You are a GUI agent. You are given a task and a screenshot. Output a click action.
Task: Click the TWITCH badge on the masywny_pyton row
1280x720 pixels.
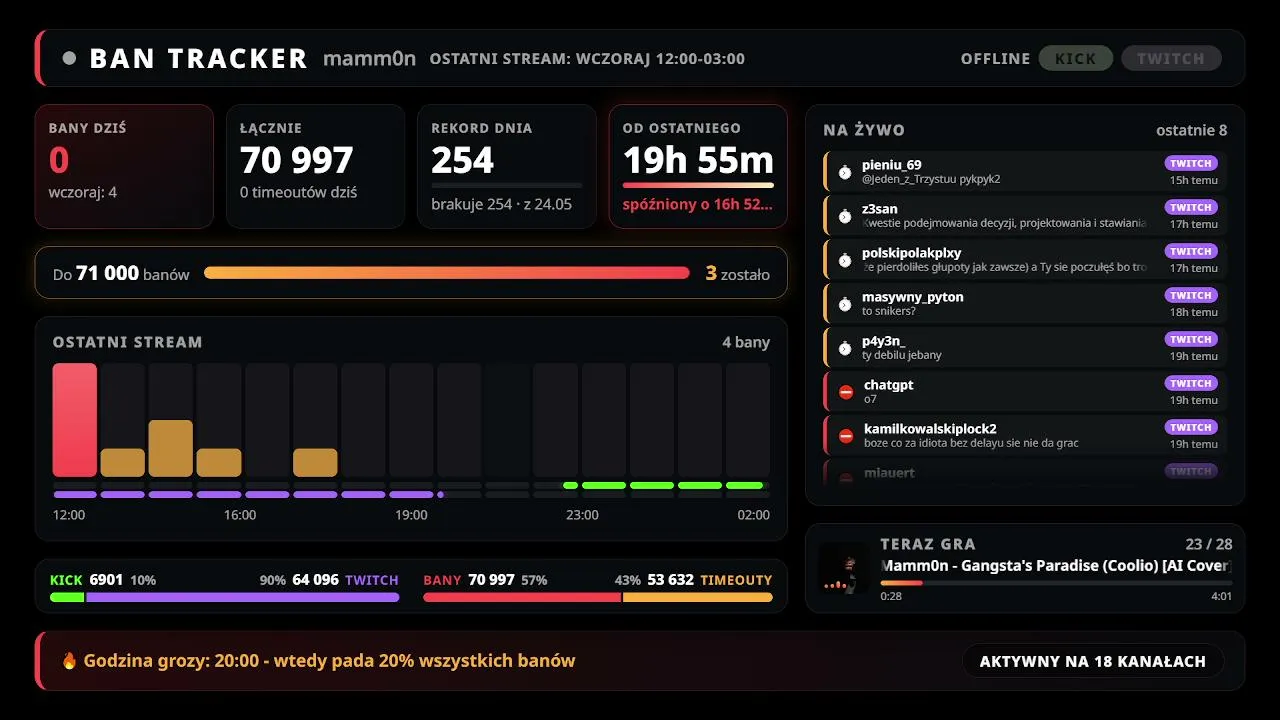coord(1191,295)
